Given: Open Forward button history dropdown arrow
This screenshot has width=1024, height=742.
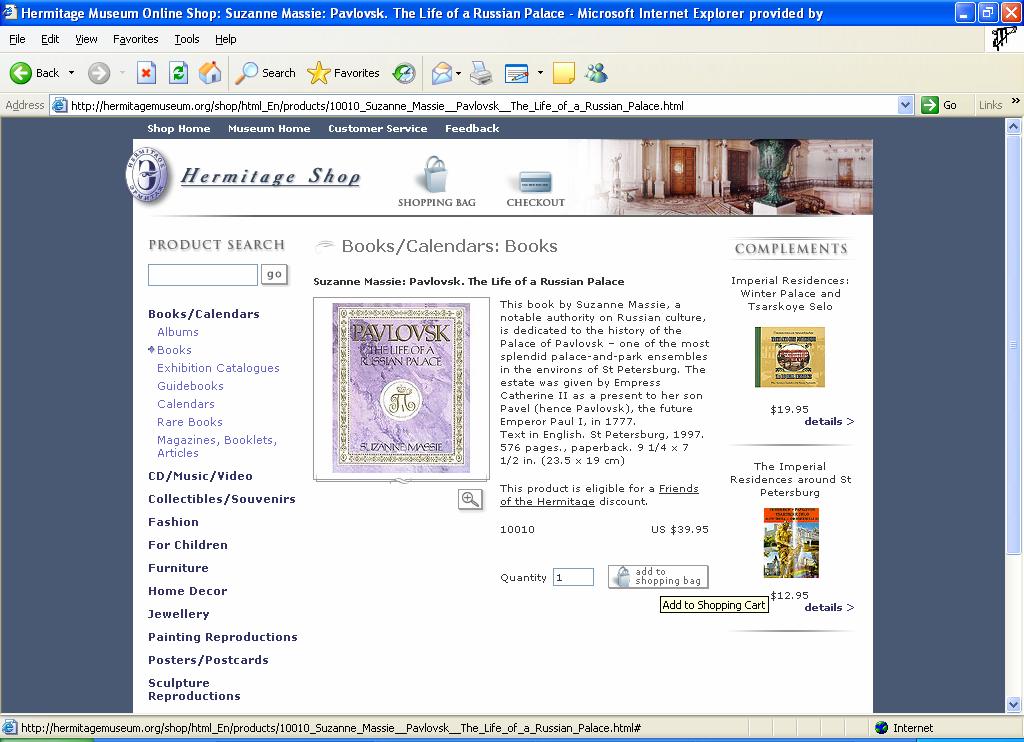Looking at the screenshot, I should 122,73.
